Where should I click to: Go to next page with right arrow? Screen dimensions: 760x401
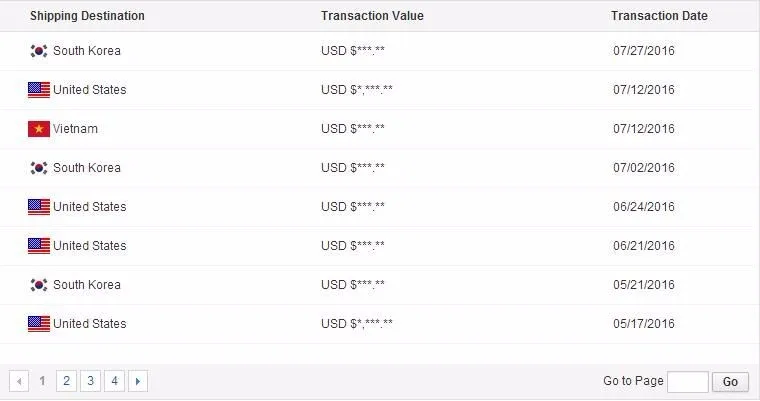click(x=138, y=381)
